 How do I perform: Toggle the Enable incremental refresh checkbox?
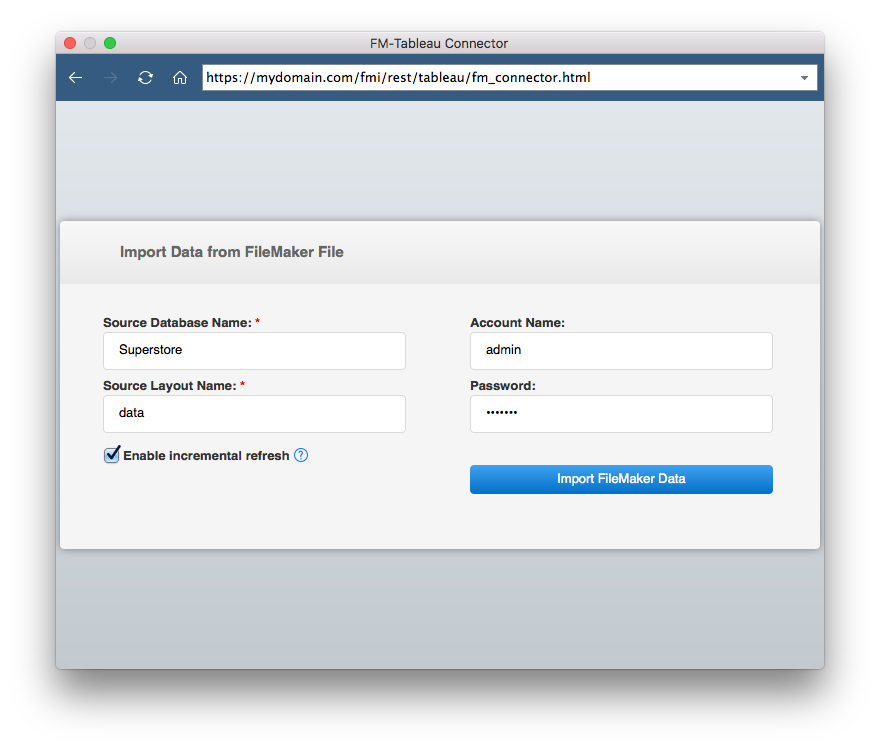(112, 455)
